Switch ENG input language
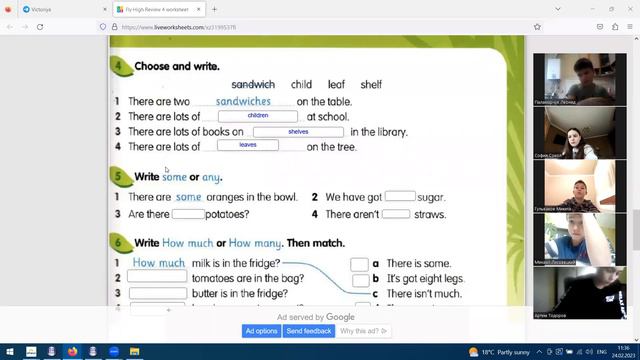 tap(602, 352)
